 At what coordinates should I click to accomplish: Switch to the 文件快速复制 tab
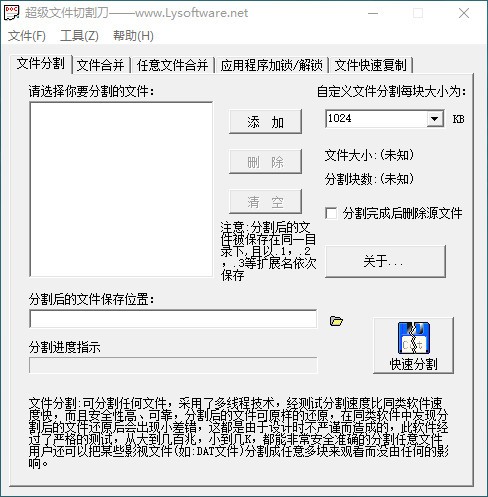[370, 65]
